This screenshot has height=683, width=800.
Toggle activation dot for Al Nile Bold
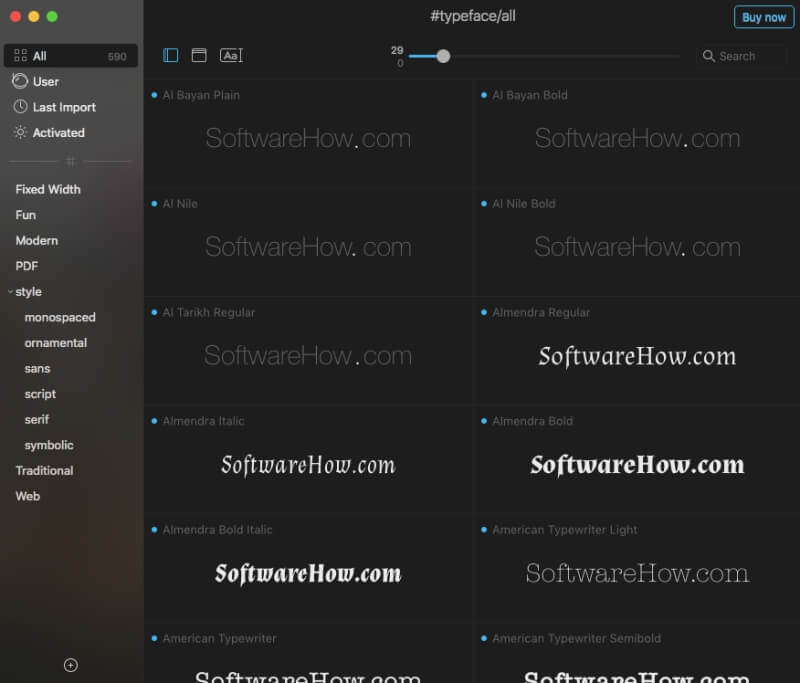tap(484, 204)
